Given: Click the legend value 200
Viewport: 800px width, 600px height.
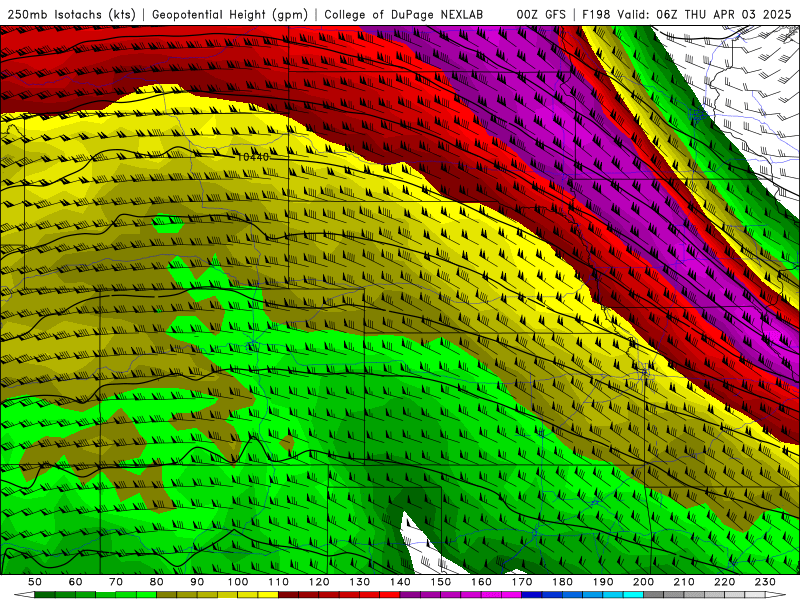Looking at the screenshot, I should tap(643, 582).
